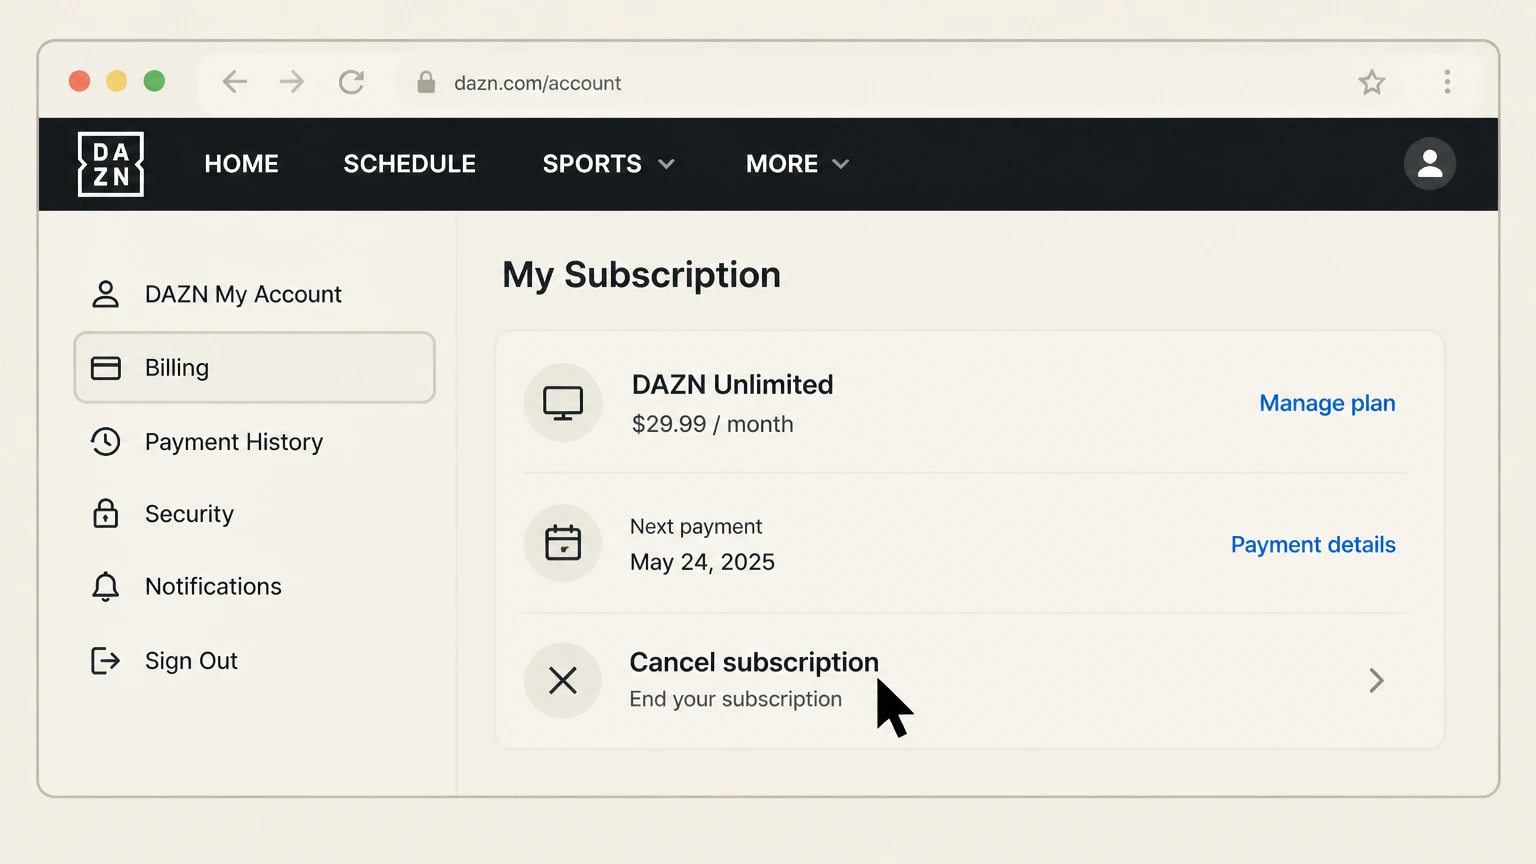This screenshot has height=864, width=1536.
Task: Click the padlock site info icon
Action: pyautogui.click(x=426, y=82)
